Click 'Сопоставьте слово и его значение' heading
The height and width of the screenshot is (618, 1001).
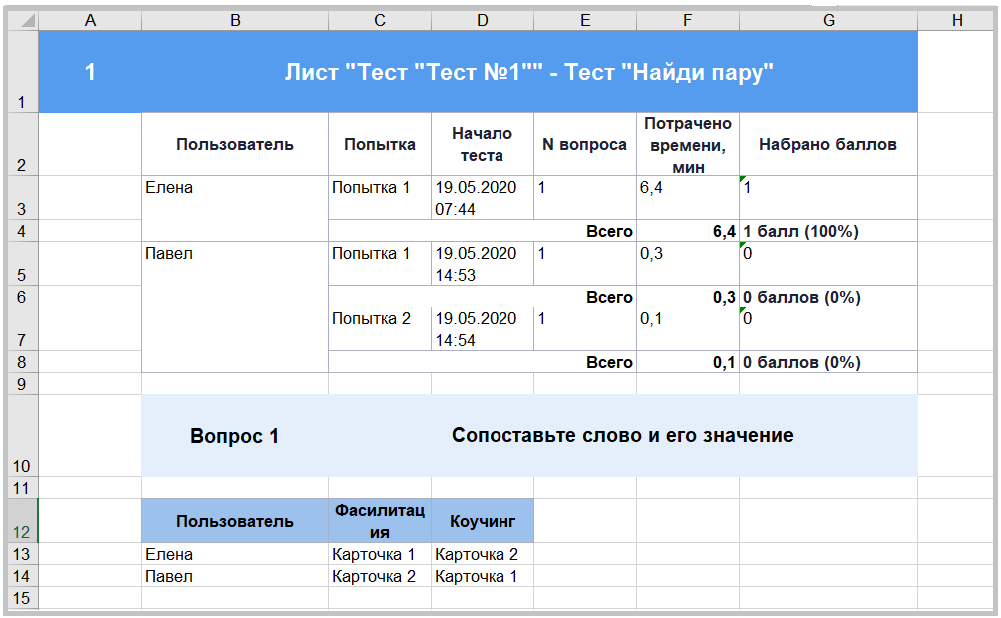pyautogui.click(x=622, y=435)
